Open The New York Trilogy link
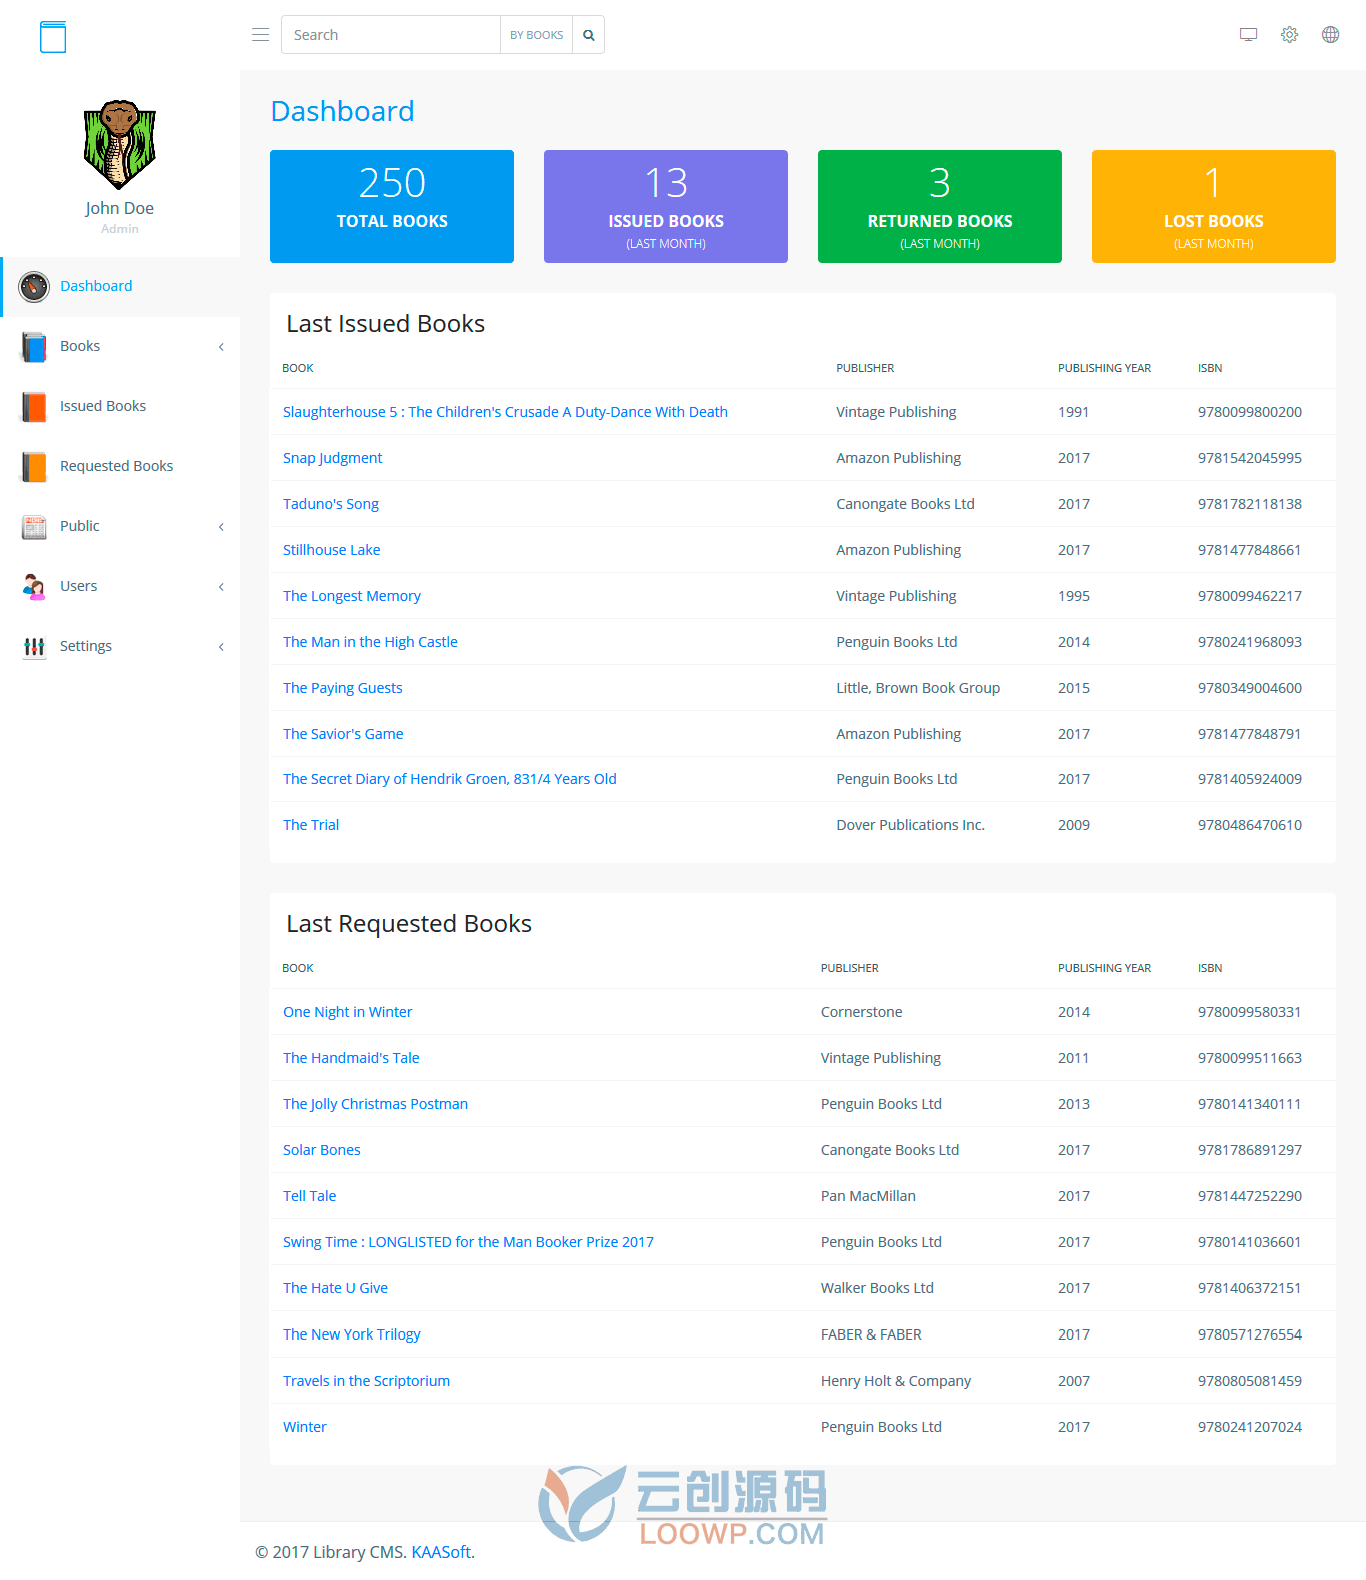Viewport: 1366px width, 1580px height. click(351, 1335)
